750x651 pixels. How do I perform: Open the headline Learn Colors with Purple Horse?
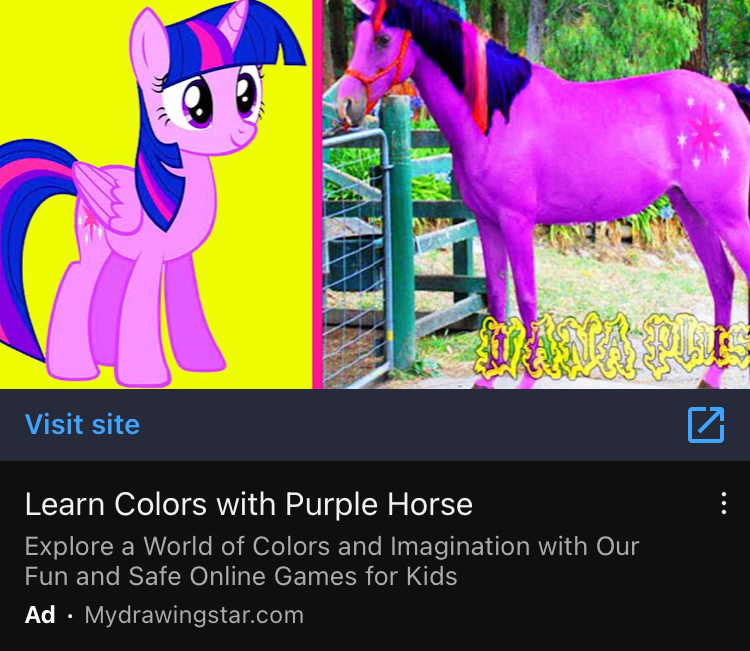point(249,504)
